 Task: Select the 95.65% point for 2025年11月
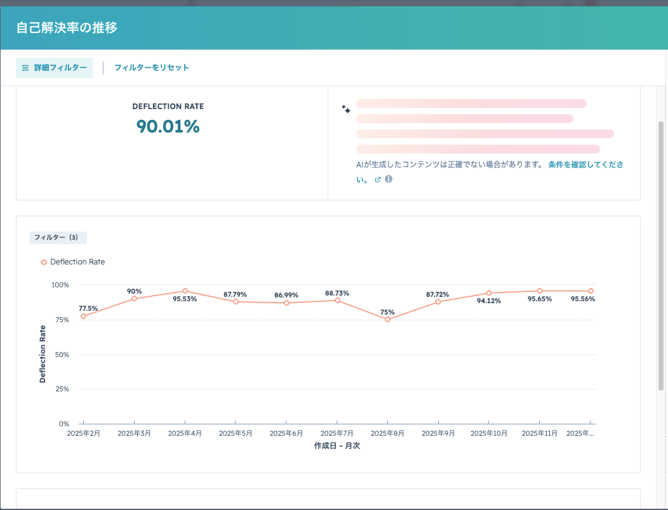[x=540, y=291]
